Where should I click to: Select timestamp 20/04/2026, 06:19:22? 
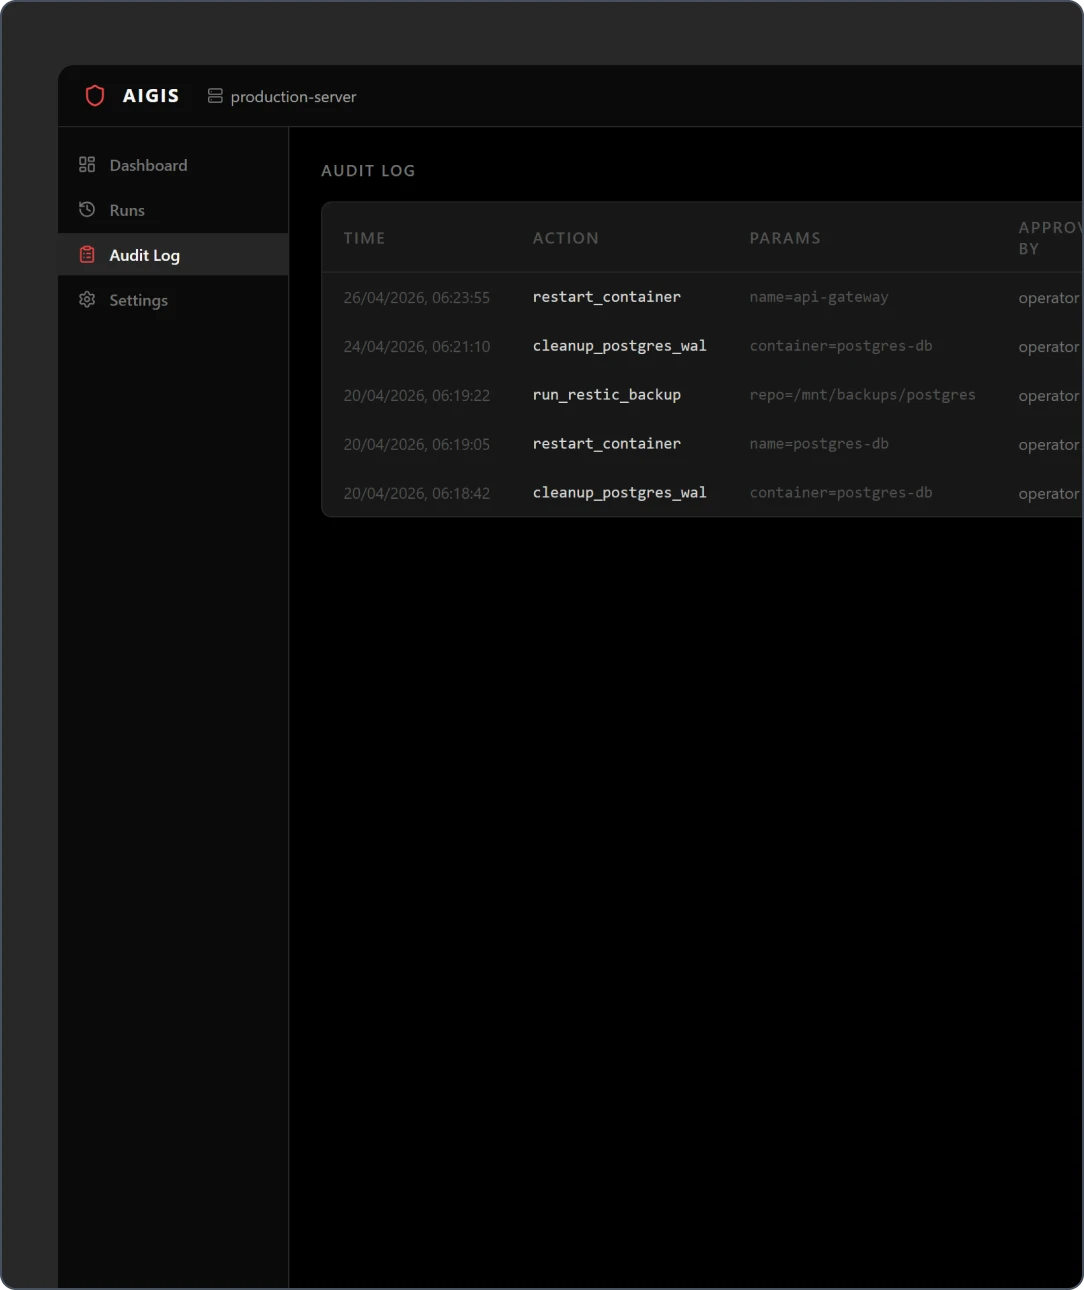(417, 396)
